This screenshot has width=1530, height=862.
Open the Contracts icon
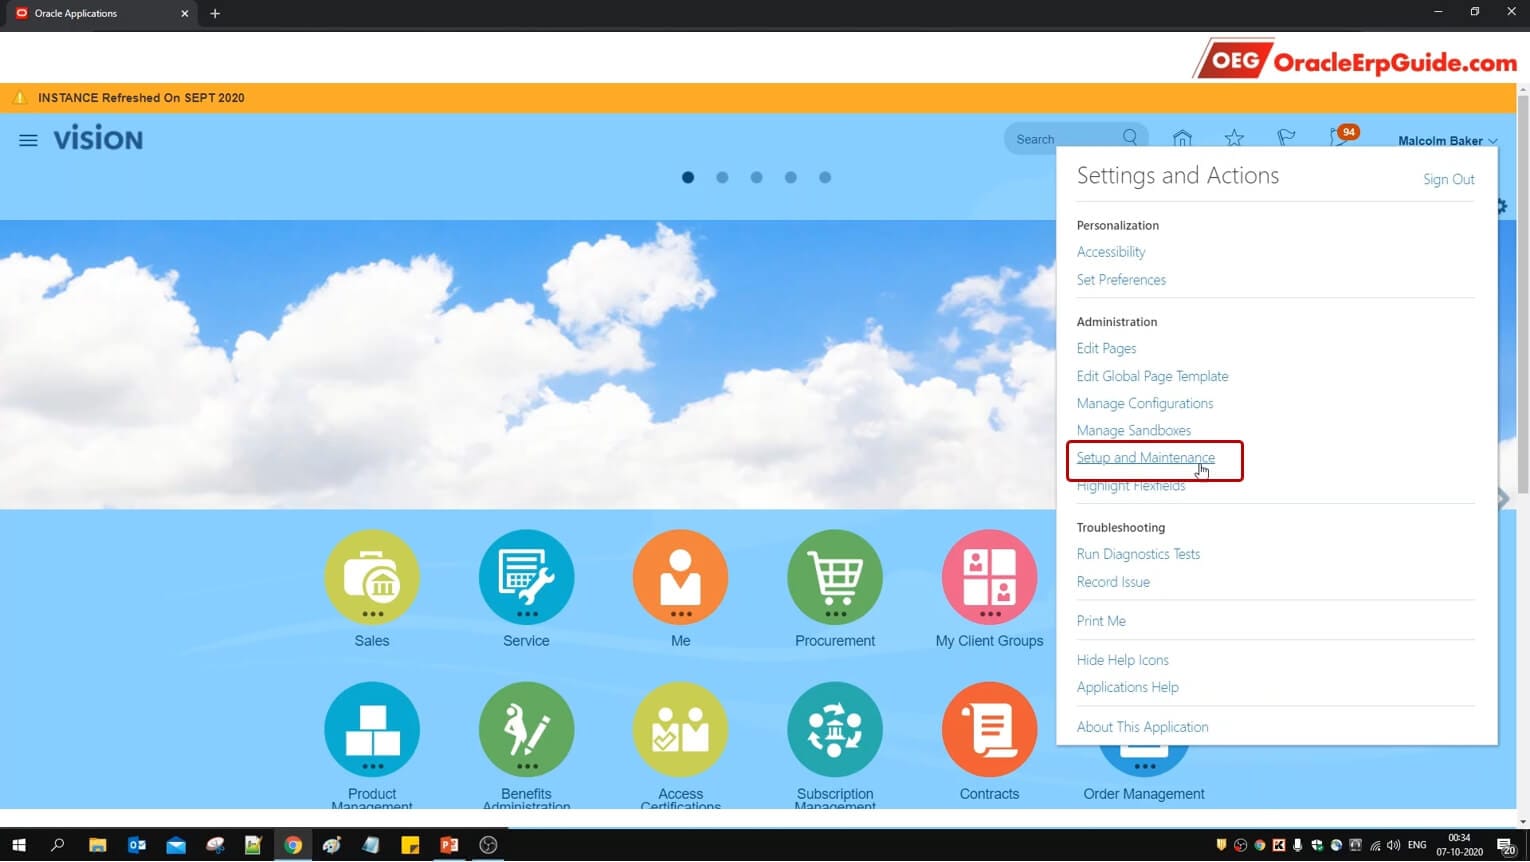pyautogui.click(x=989, y=729)
